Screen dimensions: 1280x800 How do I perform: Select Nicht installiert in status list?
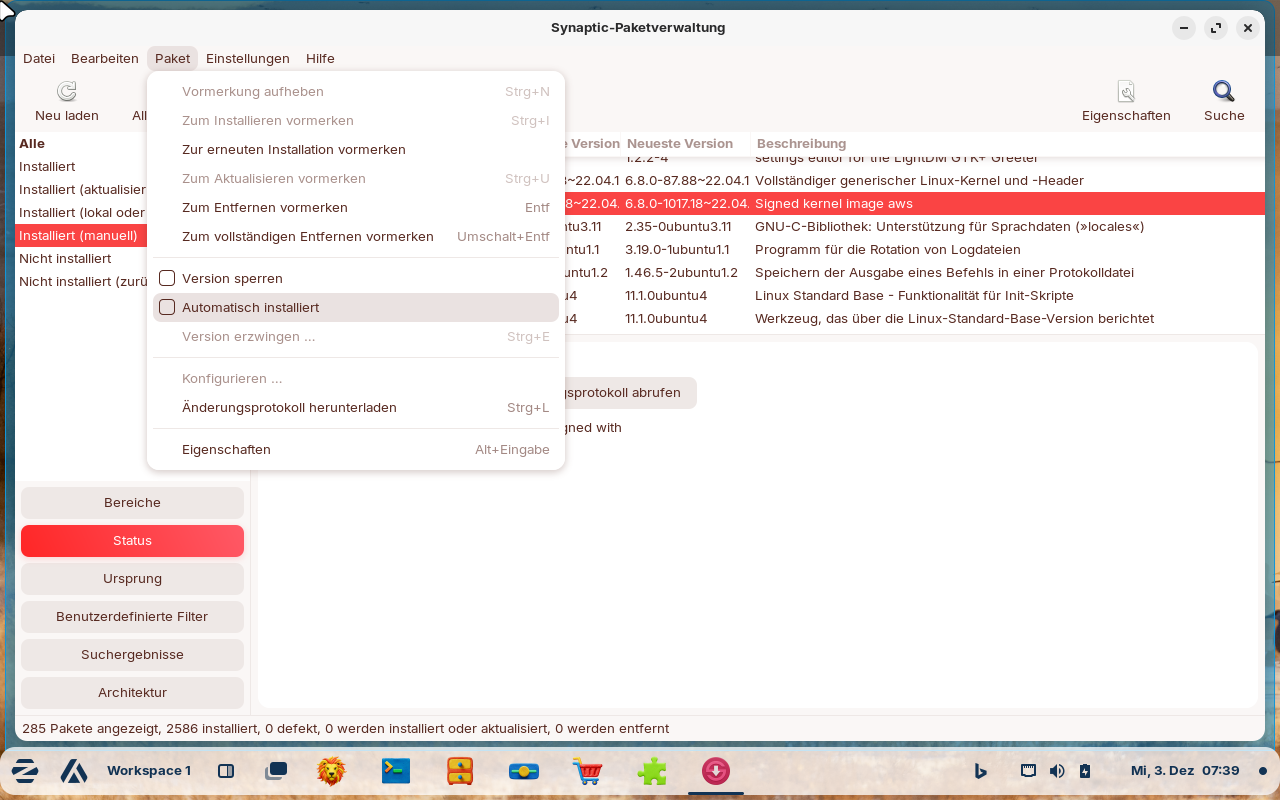tap(65, 259)
